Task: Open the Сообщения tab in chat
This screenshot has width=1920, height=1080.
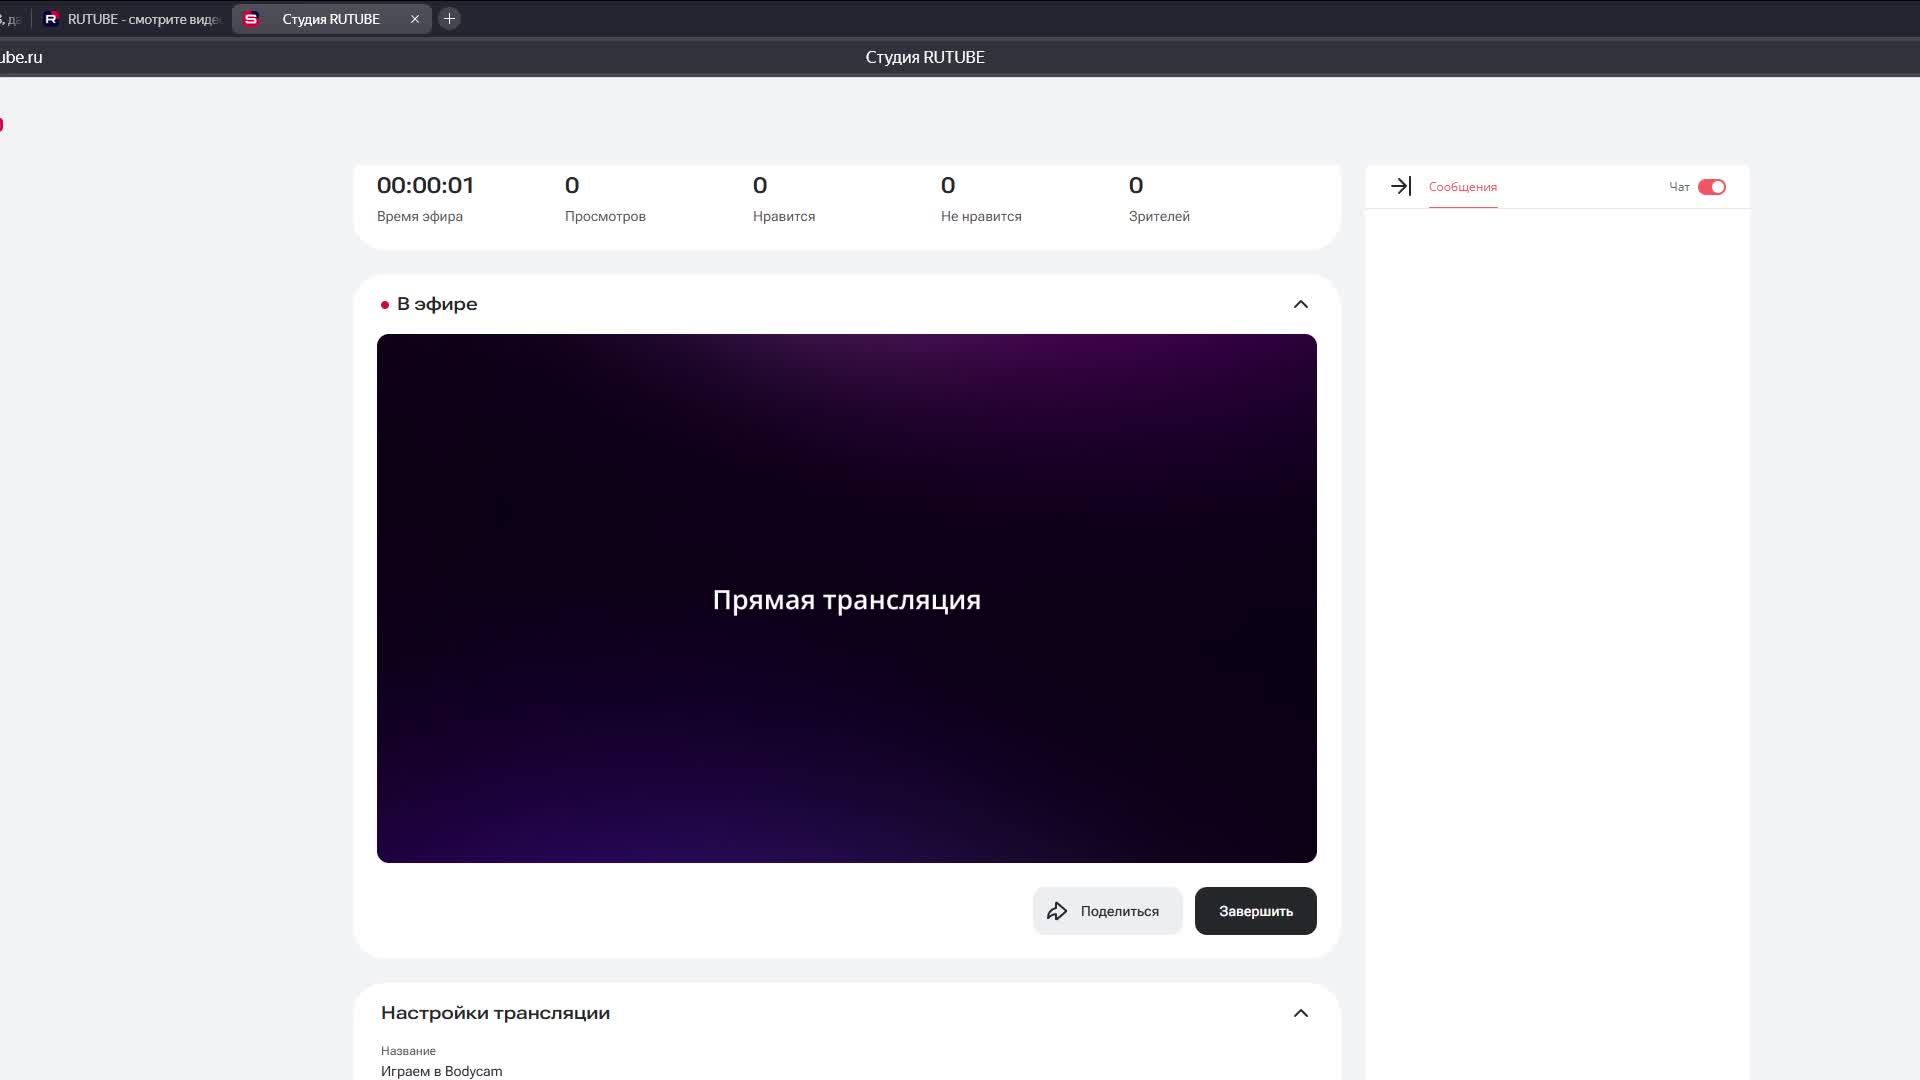Action: tap(1462, 187)
